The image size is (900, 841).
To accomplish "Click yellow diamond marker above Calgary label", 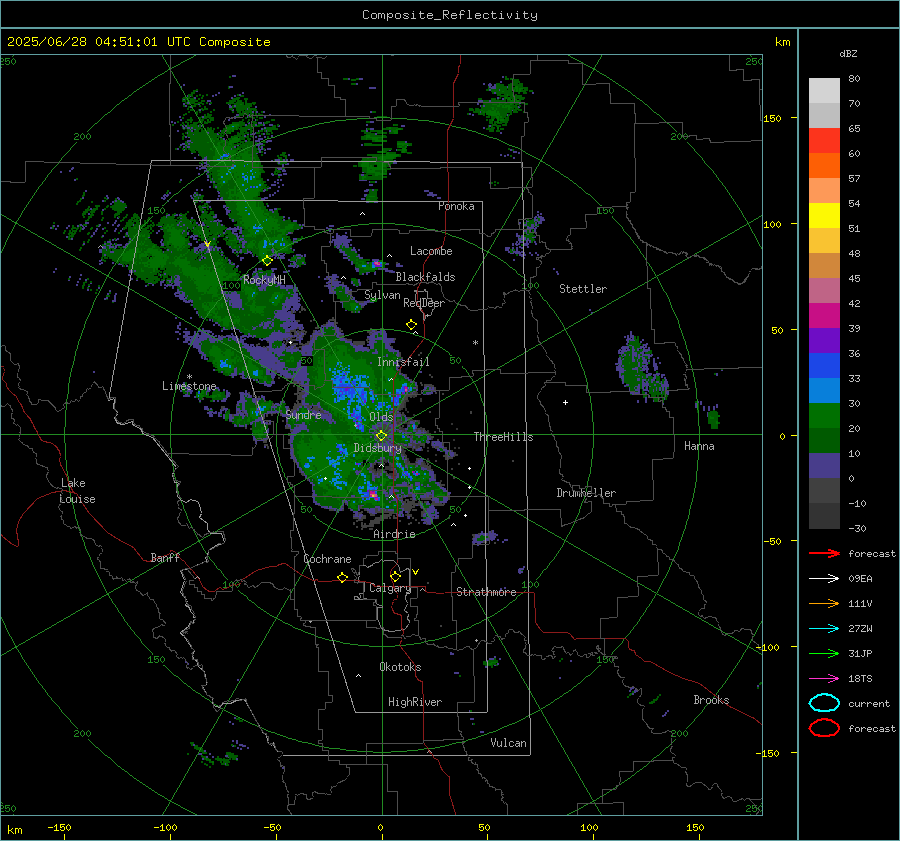I will [395, 576].
